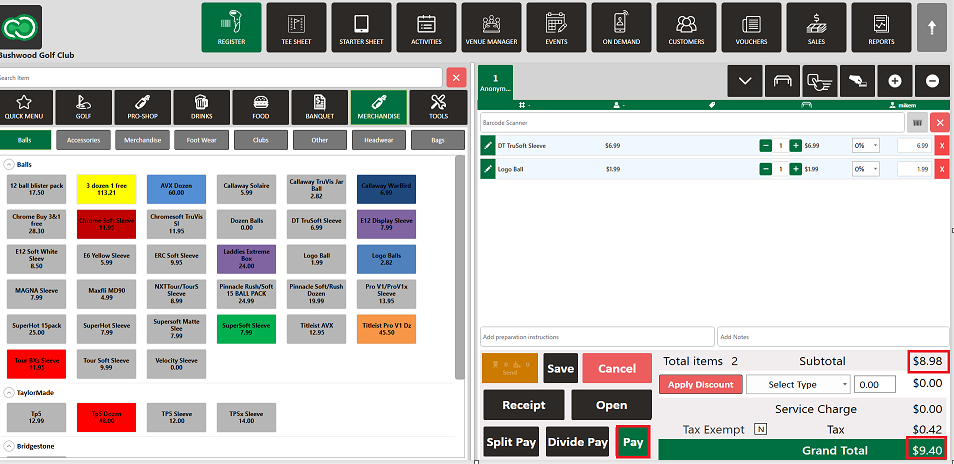The image size is (954, 464).
Task: Clear the item search with red X
Action: [x=456, y=77]
